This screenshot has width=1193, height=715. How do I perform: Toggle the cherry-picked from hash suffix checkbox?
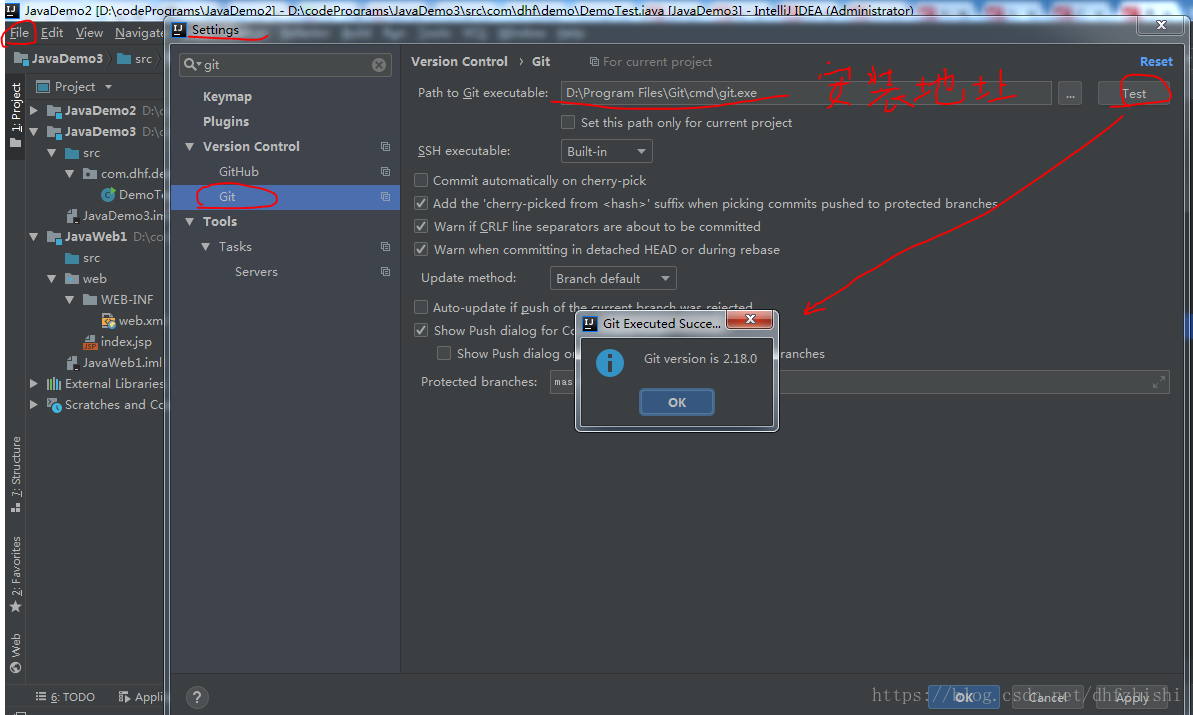coord(421,203)
